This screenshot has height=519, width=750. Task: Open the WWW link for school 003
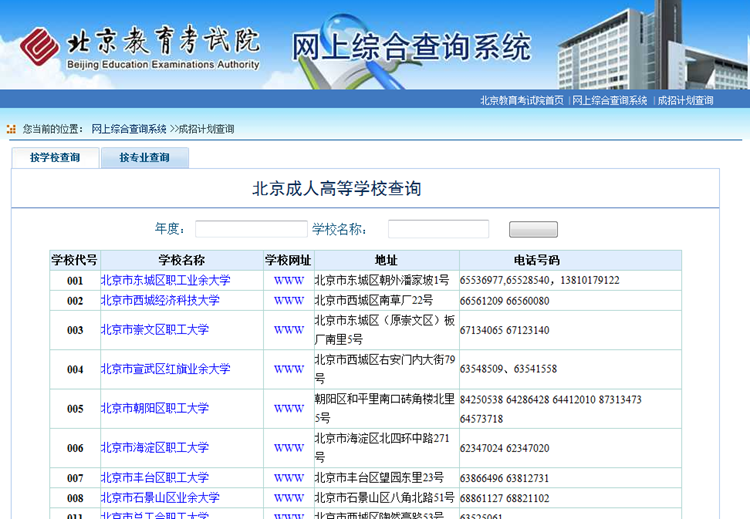coord(289,330)
